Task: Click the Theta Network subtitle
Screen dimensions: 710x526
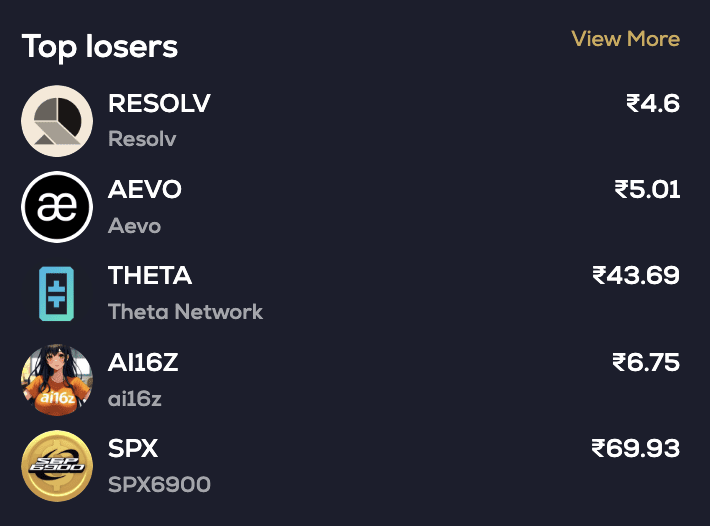Action: [x=185, y=312]
